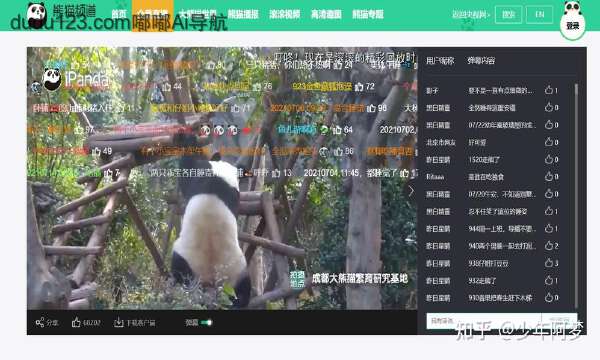Click the panda channel logo in header

click(37, 14)
